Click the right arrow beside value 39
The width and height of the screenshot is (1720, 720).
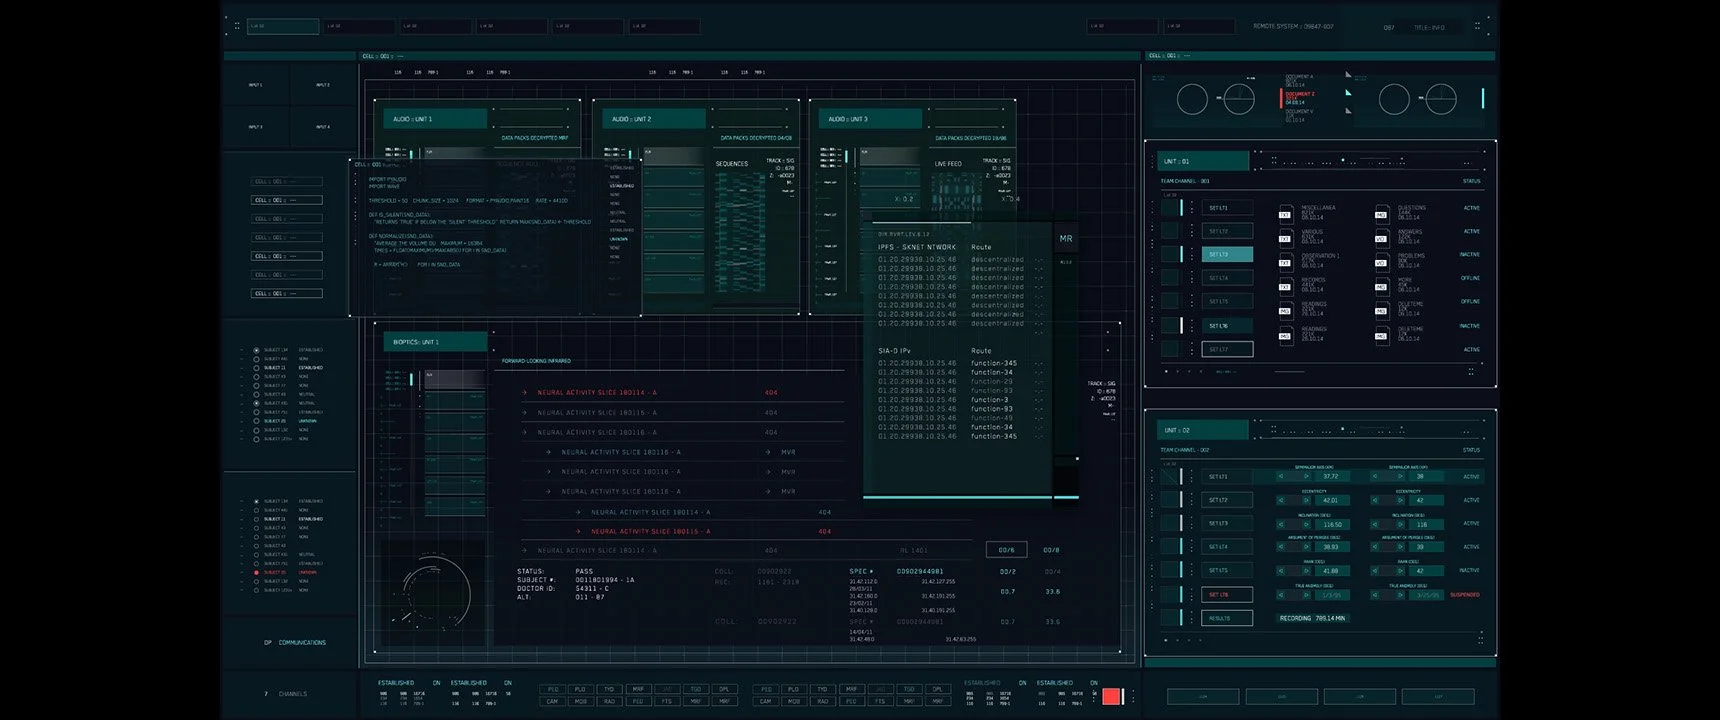(1400, 547)
